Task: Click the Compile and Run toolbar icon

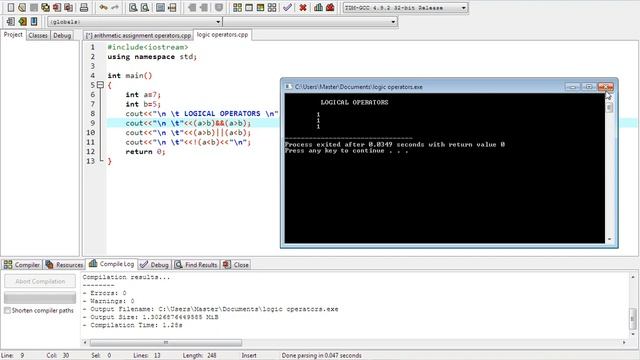Action: click(x=260, y=7)
